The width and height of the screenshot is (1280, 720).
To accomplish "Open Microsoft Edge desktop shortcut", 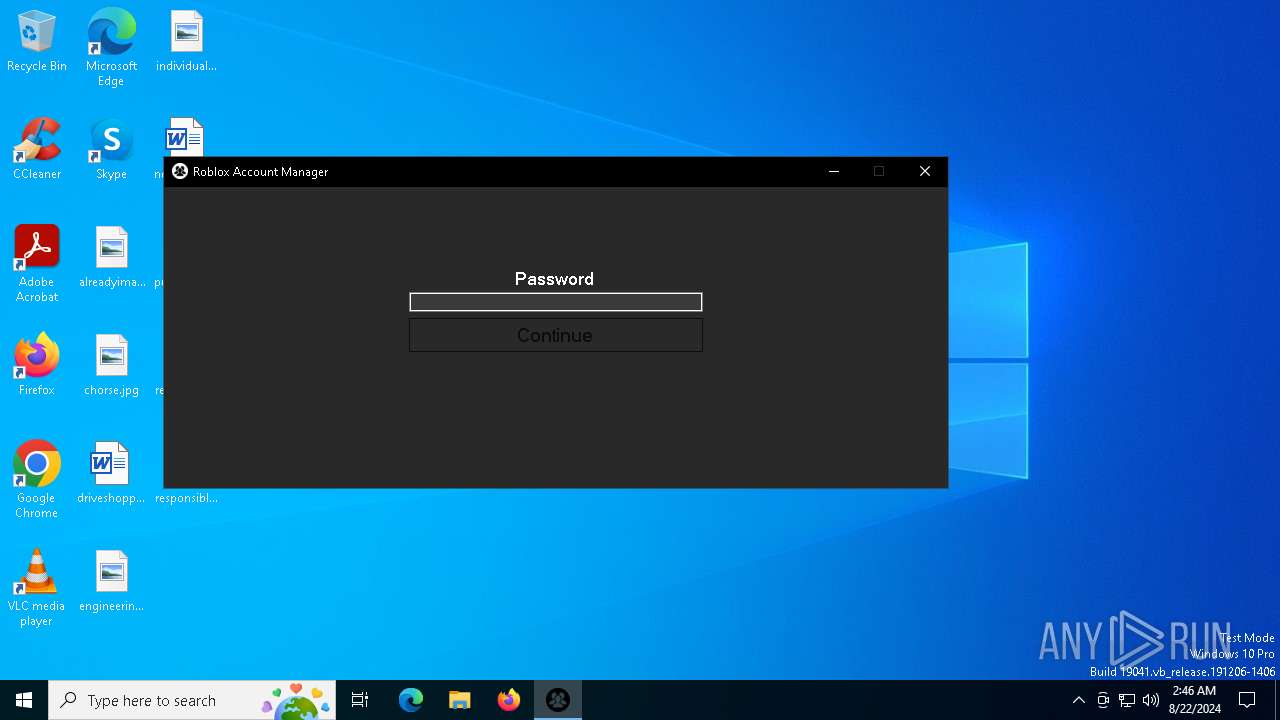I will pyautogui.click(x=111, y=48).
